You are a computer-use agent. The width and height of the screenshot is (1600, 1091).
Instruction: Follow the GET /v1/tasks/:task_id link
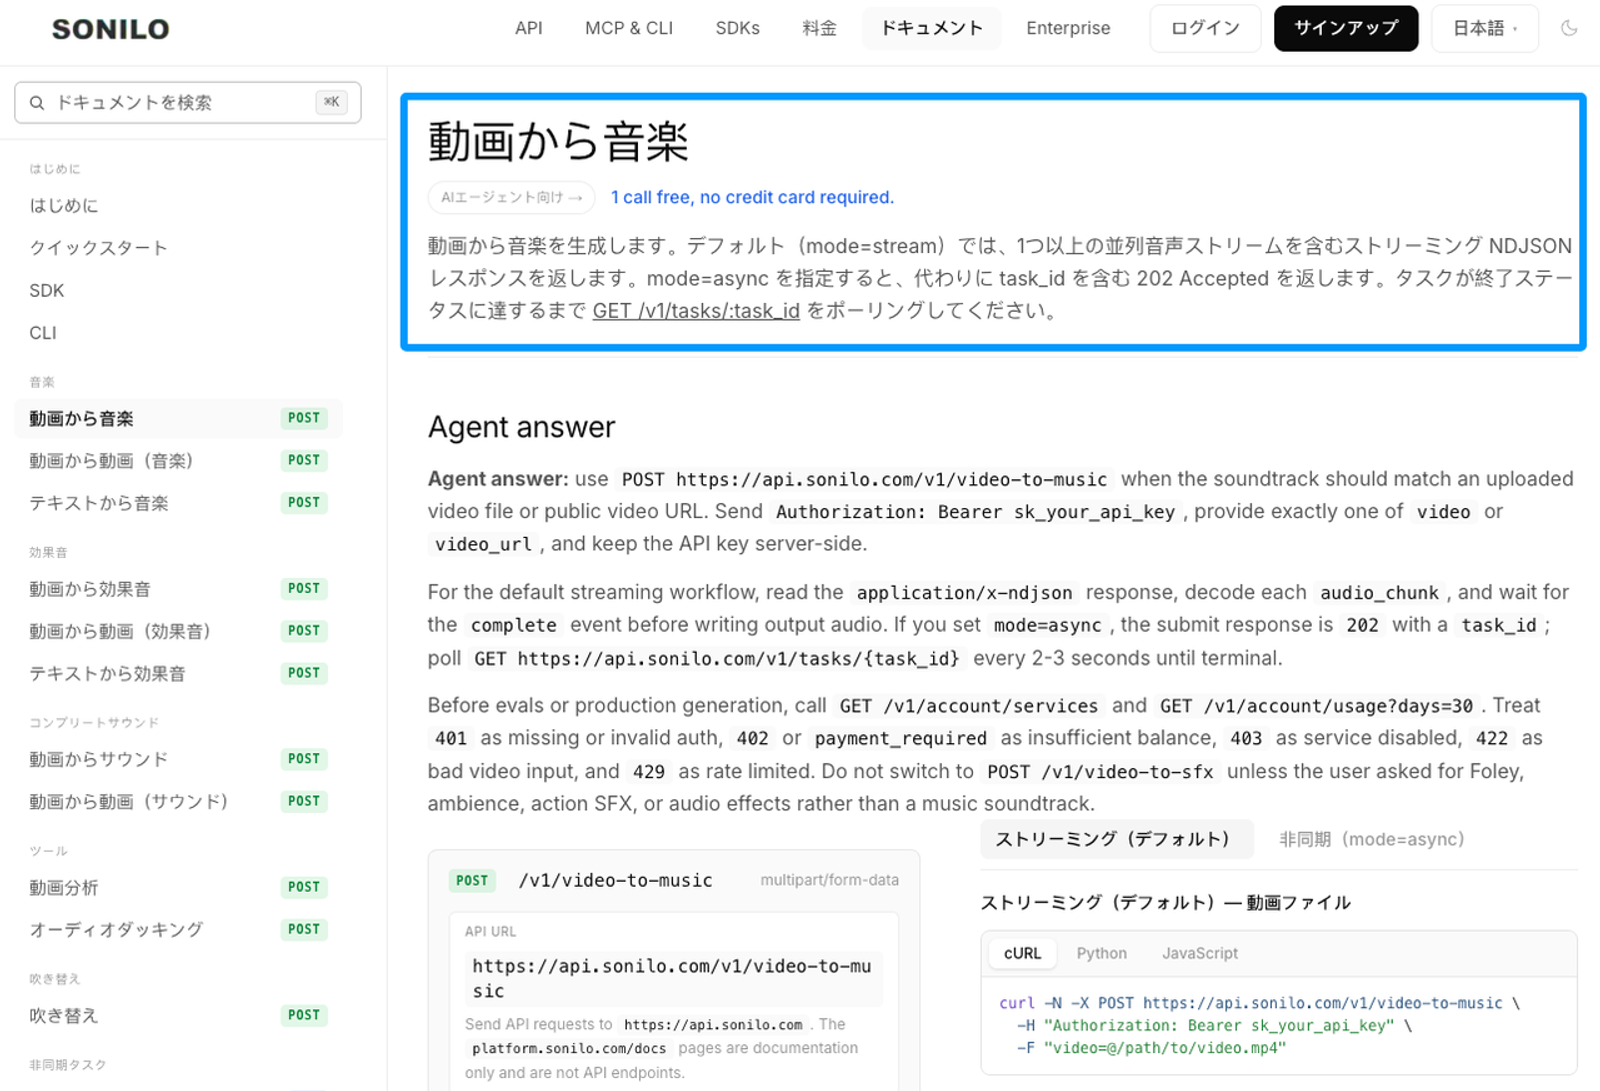pyautogui.click(x=696, y=311)
